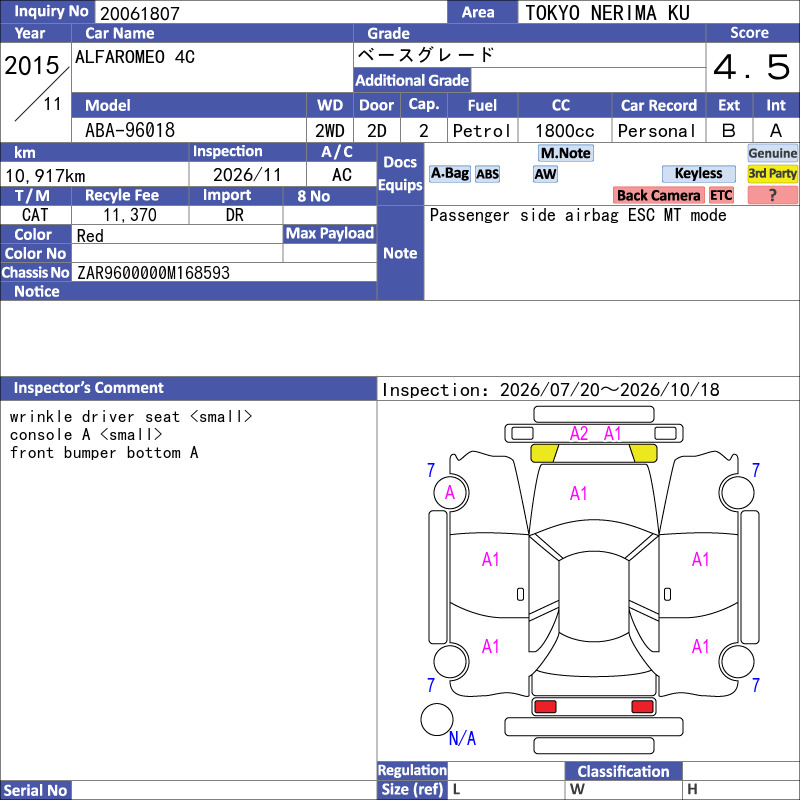The image size is (800, 800).
Task: Click the red question mark badge
Action: point(772,195)
